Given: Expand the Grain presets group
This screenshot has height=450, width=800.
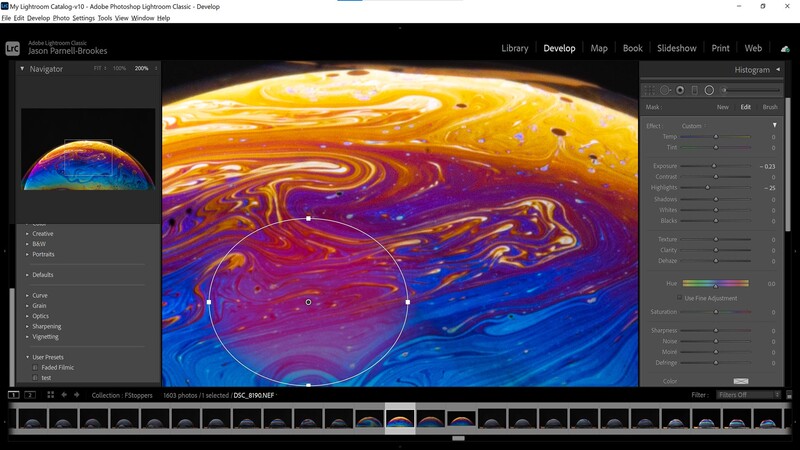Looking at the screenshot, I should [27, 306].
